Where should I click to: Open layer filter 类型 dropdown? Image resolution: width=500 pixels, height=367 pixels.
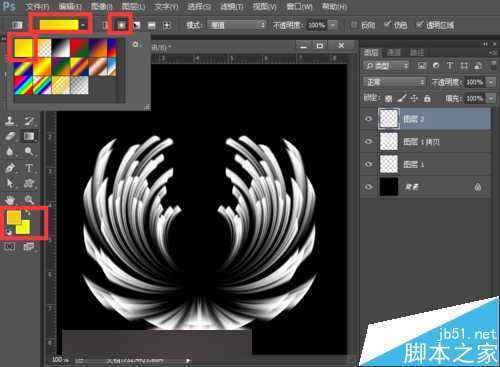[x=387, y=66]
